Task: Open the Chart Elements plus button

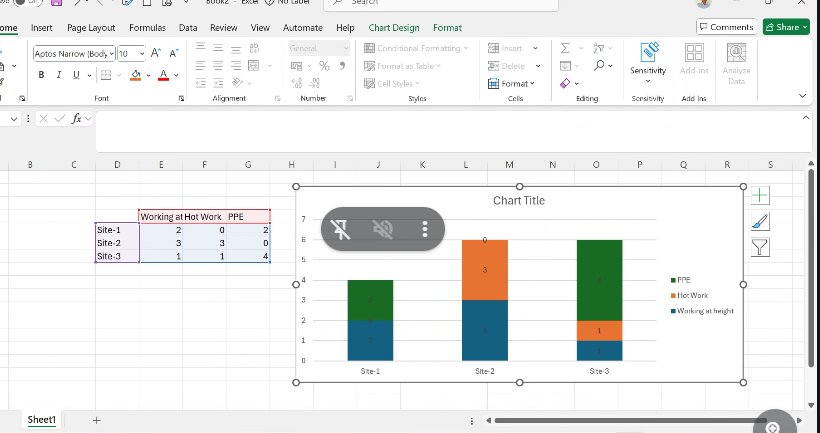Action: tap(761, 196)
